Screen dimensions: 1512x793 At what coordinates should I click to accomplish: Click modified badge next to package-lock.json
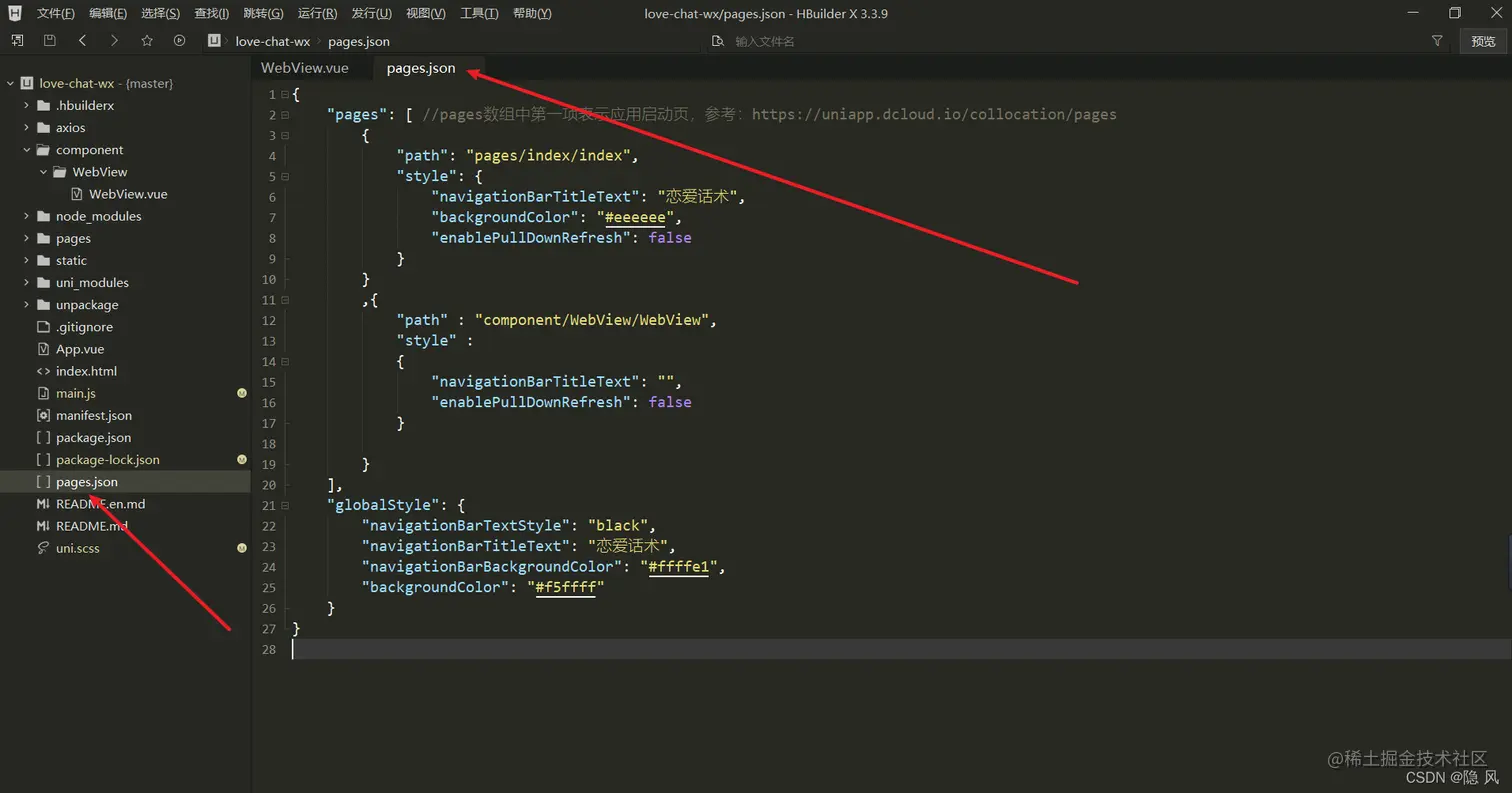pyautogui.click(x=242, y=460)
